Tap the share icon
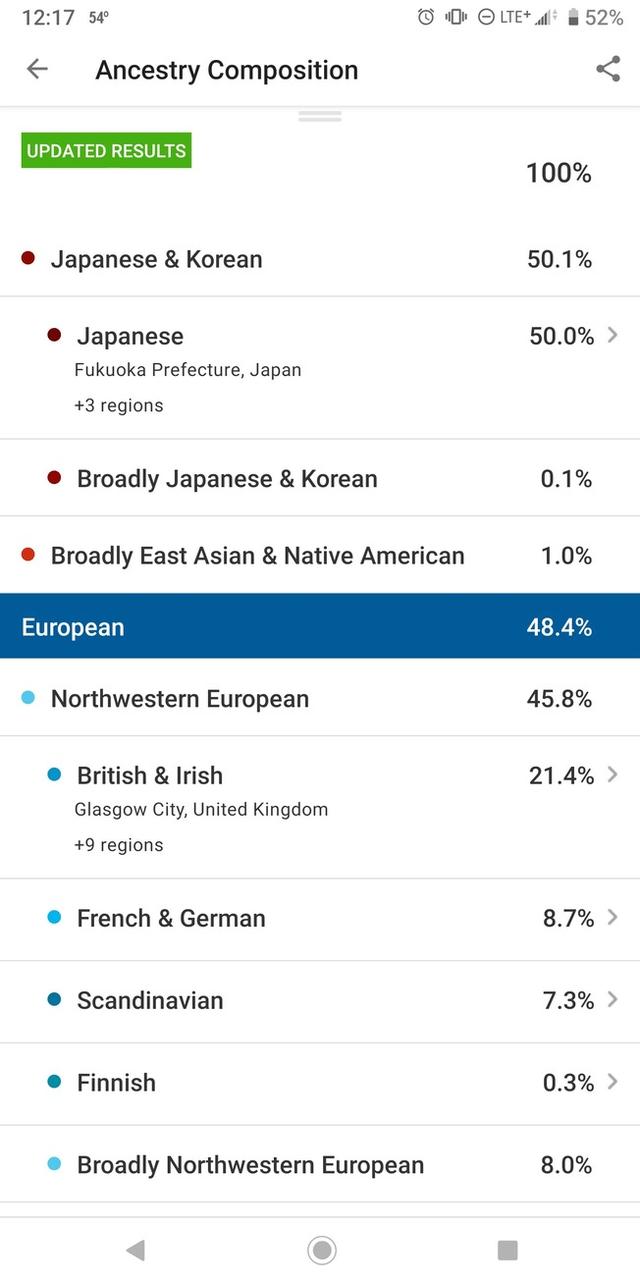 tap(608, 69)
